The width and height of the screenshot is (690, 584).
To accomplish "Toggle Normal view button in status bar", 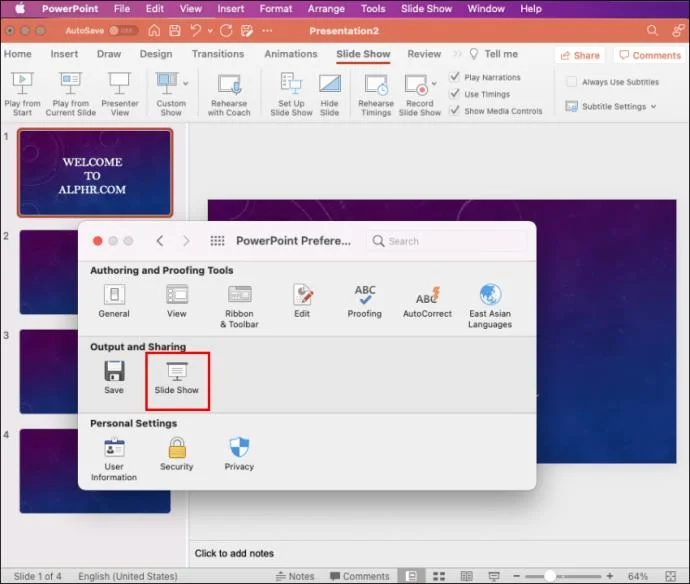I will pyautogui.click(x=411, y=576).
